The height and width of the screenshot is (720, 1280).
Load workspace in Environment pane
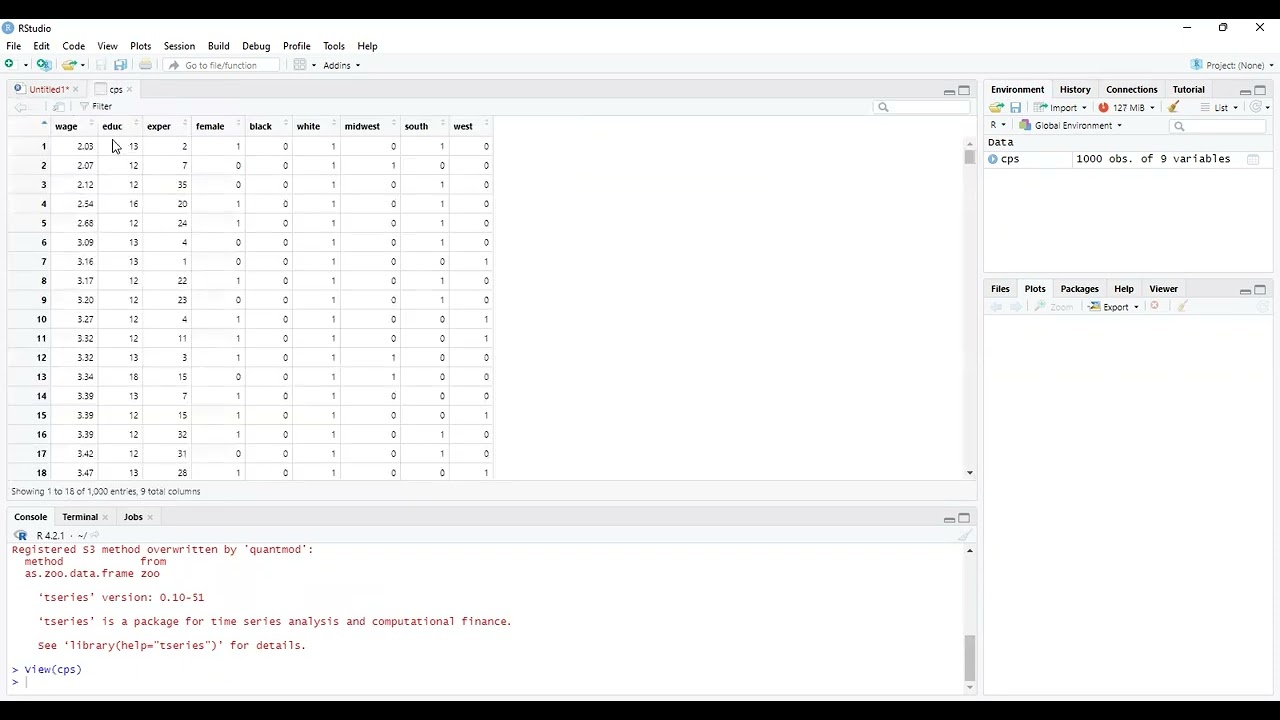(x=997, y=108)
